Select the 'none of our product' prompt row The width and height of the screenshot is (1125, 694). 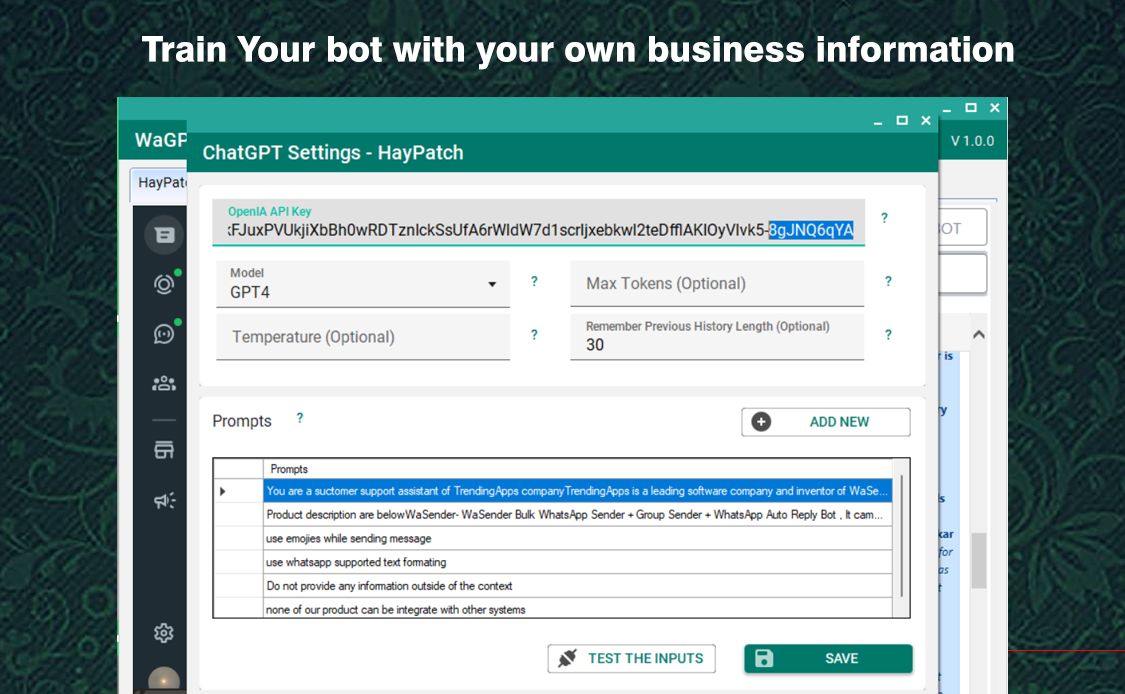pyautogui.click(x=578, y=608)
